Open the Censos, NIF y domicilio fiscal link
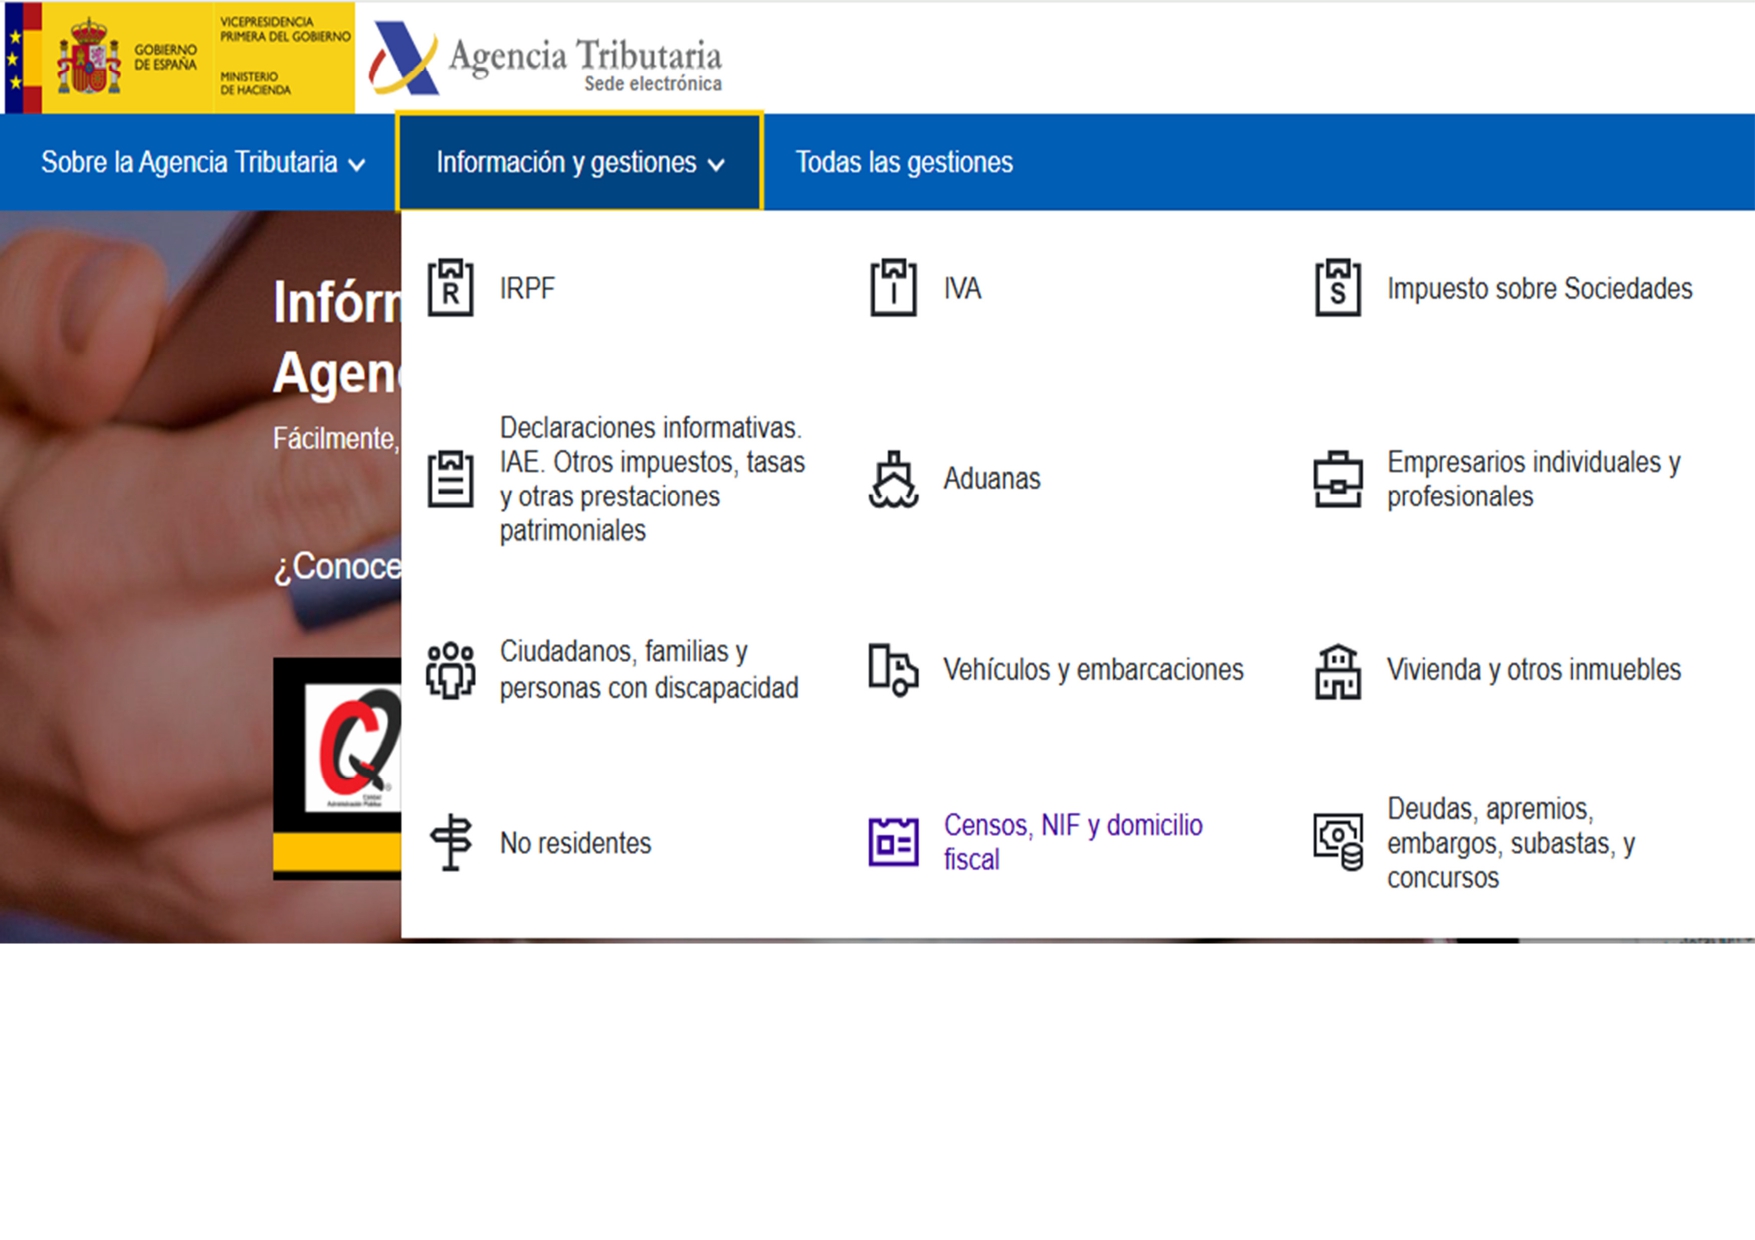 click(1072, 842)
